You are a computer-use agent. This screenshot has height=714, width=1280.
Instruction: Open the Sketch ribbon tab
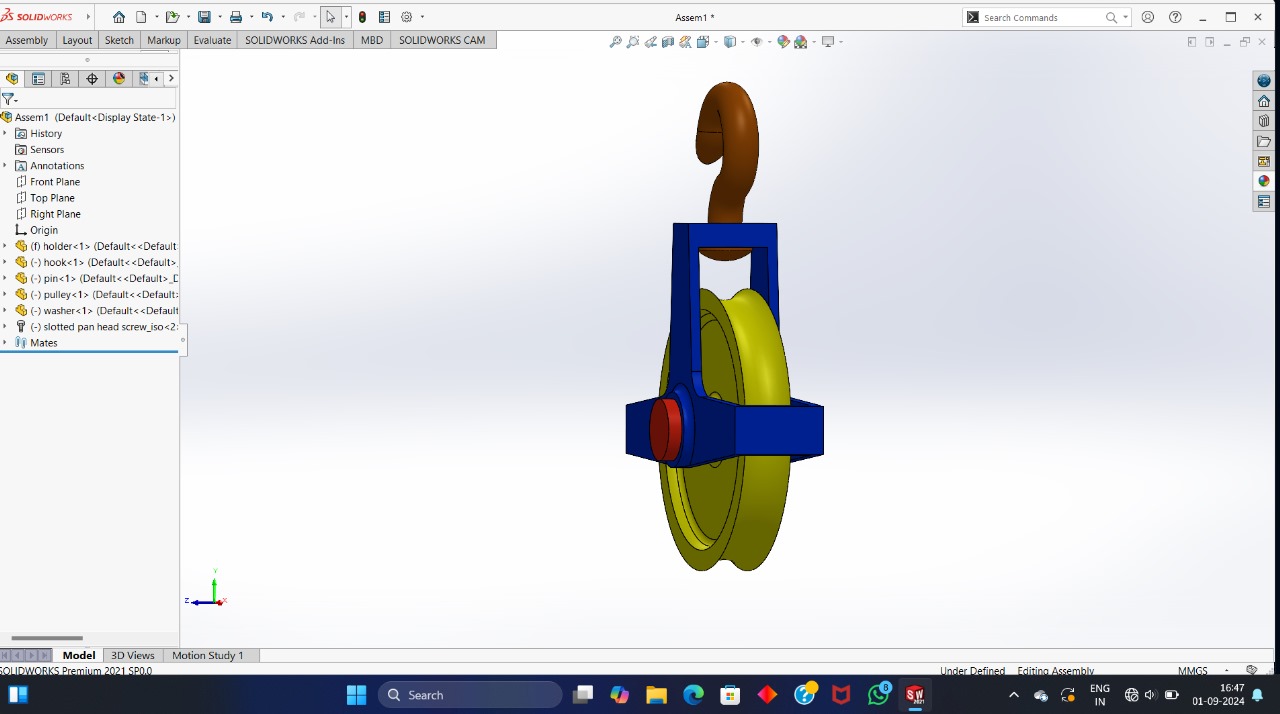pyautogui.click(x=119, y=40)
